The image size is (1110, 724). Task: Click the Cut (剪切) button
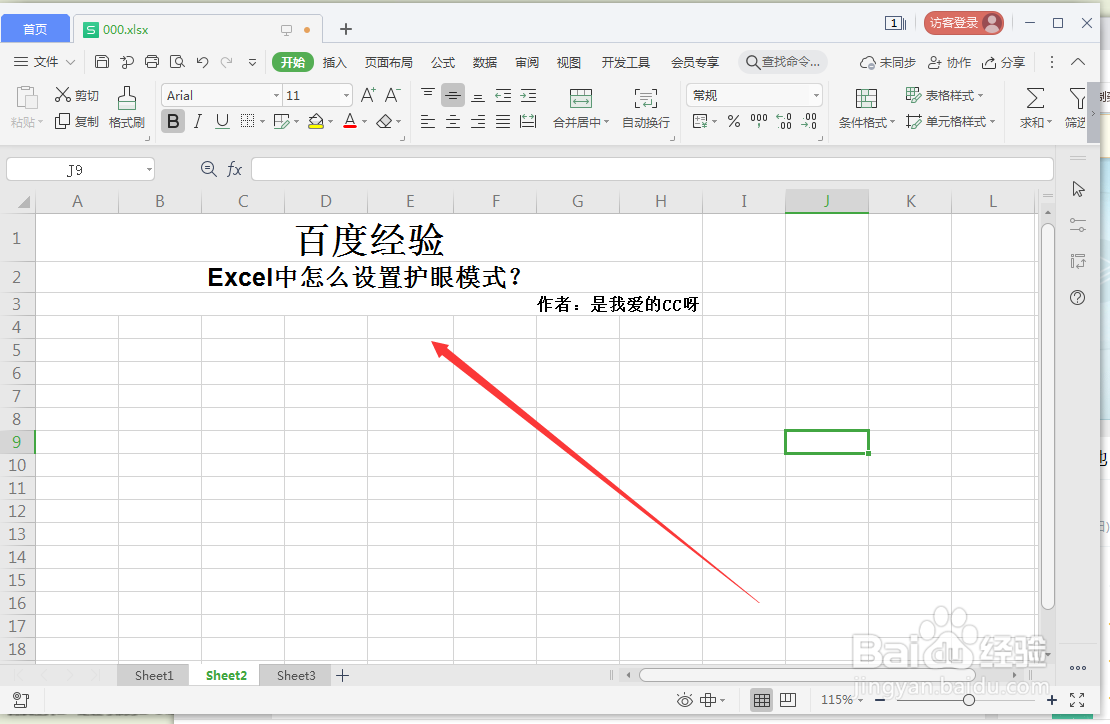click(76, 95)
